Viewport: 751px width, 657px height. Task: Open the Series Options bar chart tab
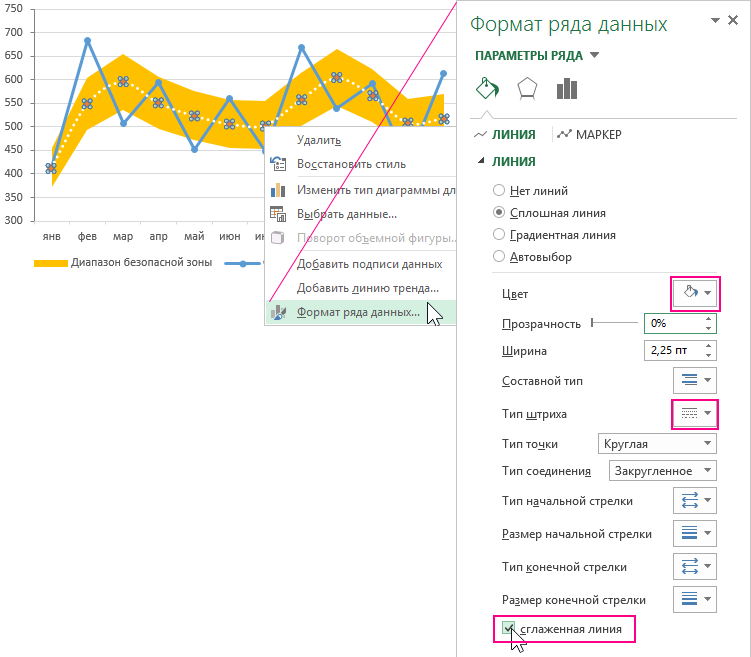[567, 89]
